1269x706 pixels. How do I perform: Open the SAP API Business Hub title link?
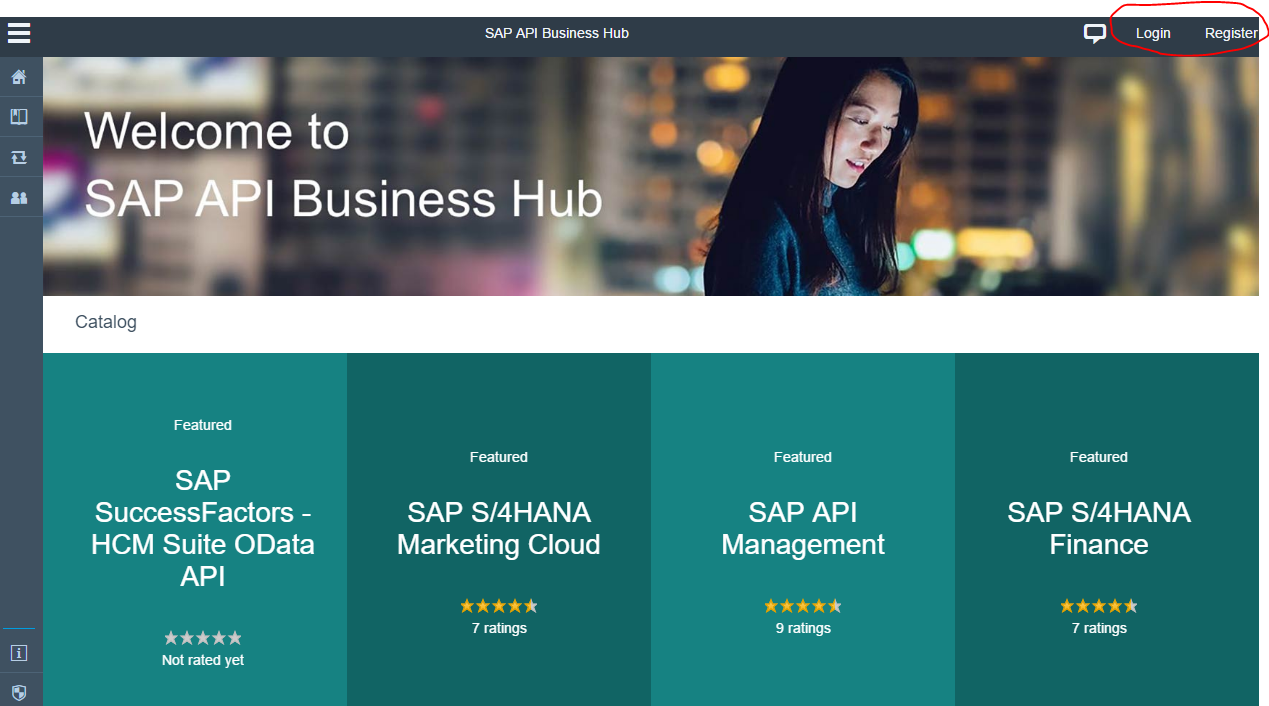click(556, 33)
